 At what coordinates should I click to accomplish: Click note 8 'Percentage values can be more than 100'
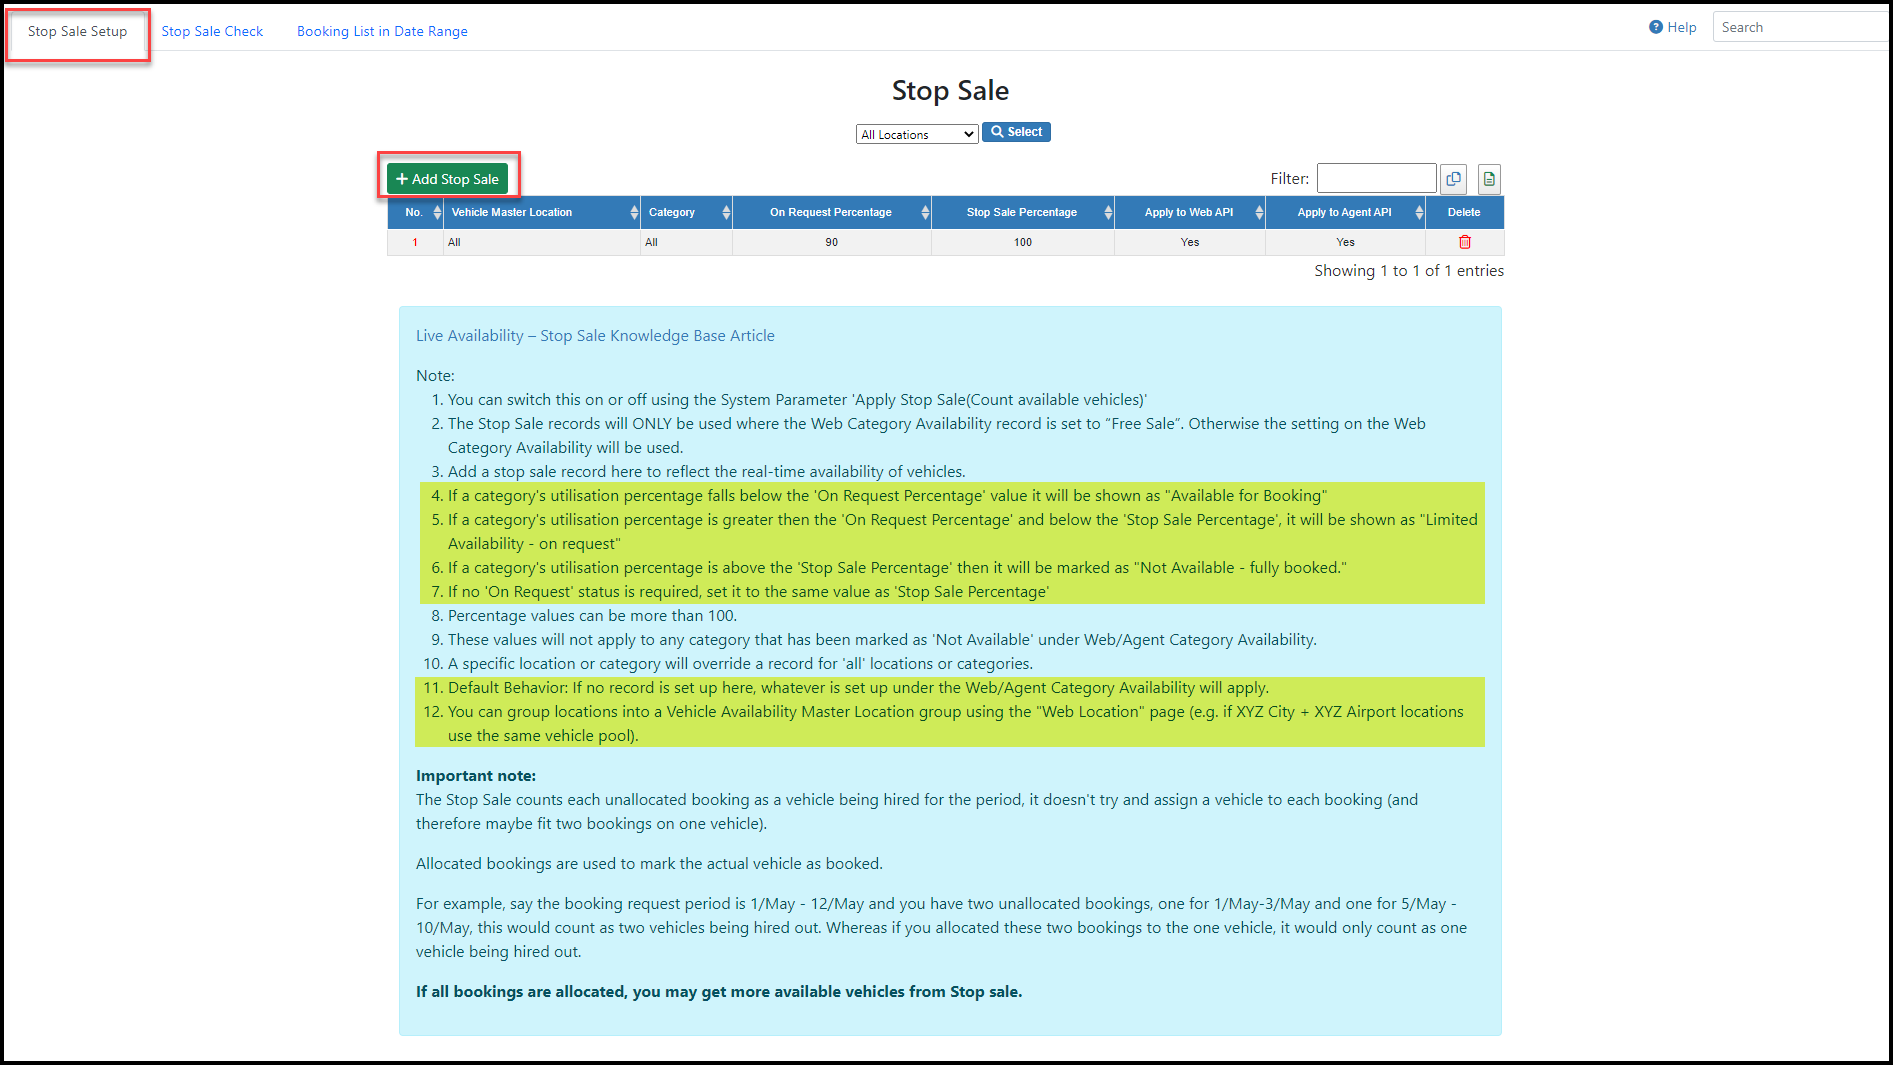click(x=592, y=616)
